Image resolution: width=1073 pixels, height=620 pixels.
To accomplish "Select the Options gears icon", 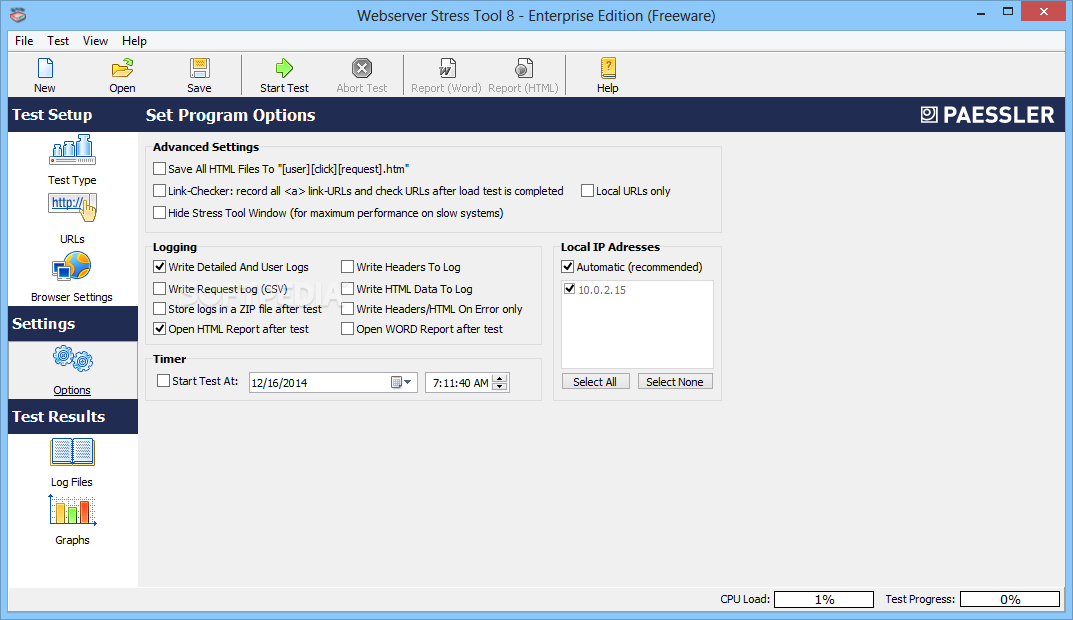I will pyautogui.click(x=73, y=359).
